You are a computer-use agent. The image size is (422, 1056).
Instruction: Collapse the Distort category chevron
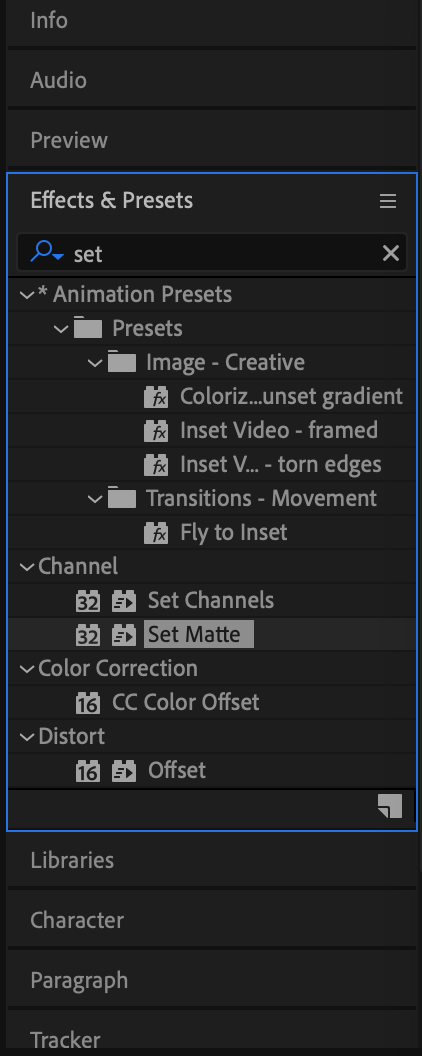pyautogui.click(x=27, y=737)
